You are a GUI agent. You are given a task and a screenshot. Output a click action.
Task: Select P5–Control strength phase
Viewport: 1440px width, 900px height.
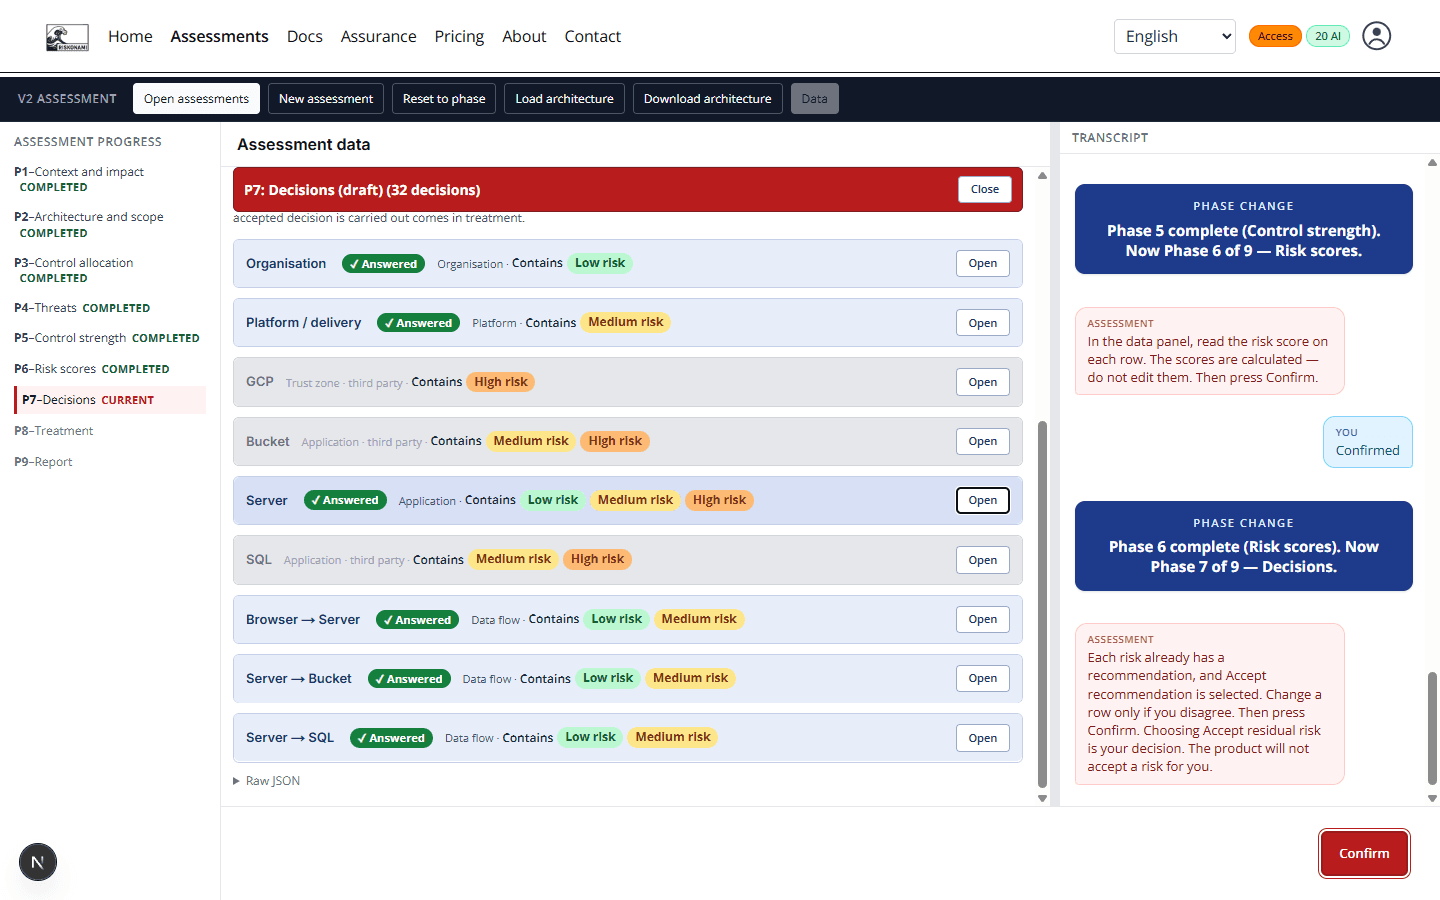[x=110, y=338]
